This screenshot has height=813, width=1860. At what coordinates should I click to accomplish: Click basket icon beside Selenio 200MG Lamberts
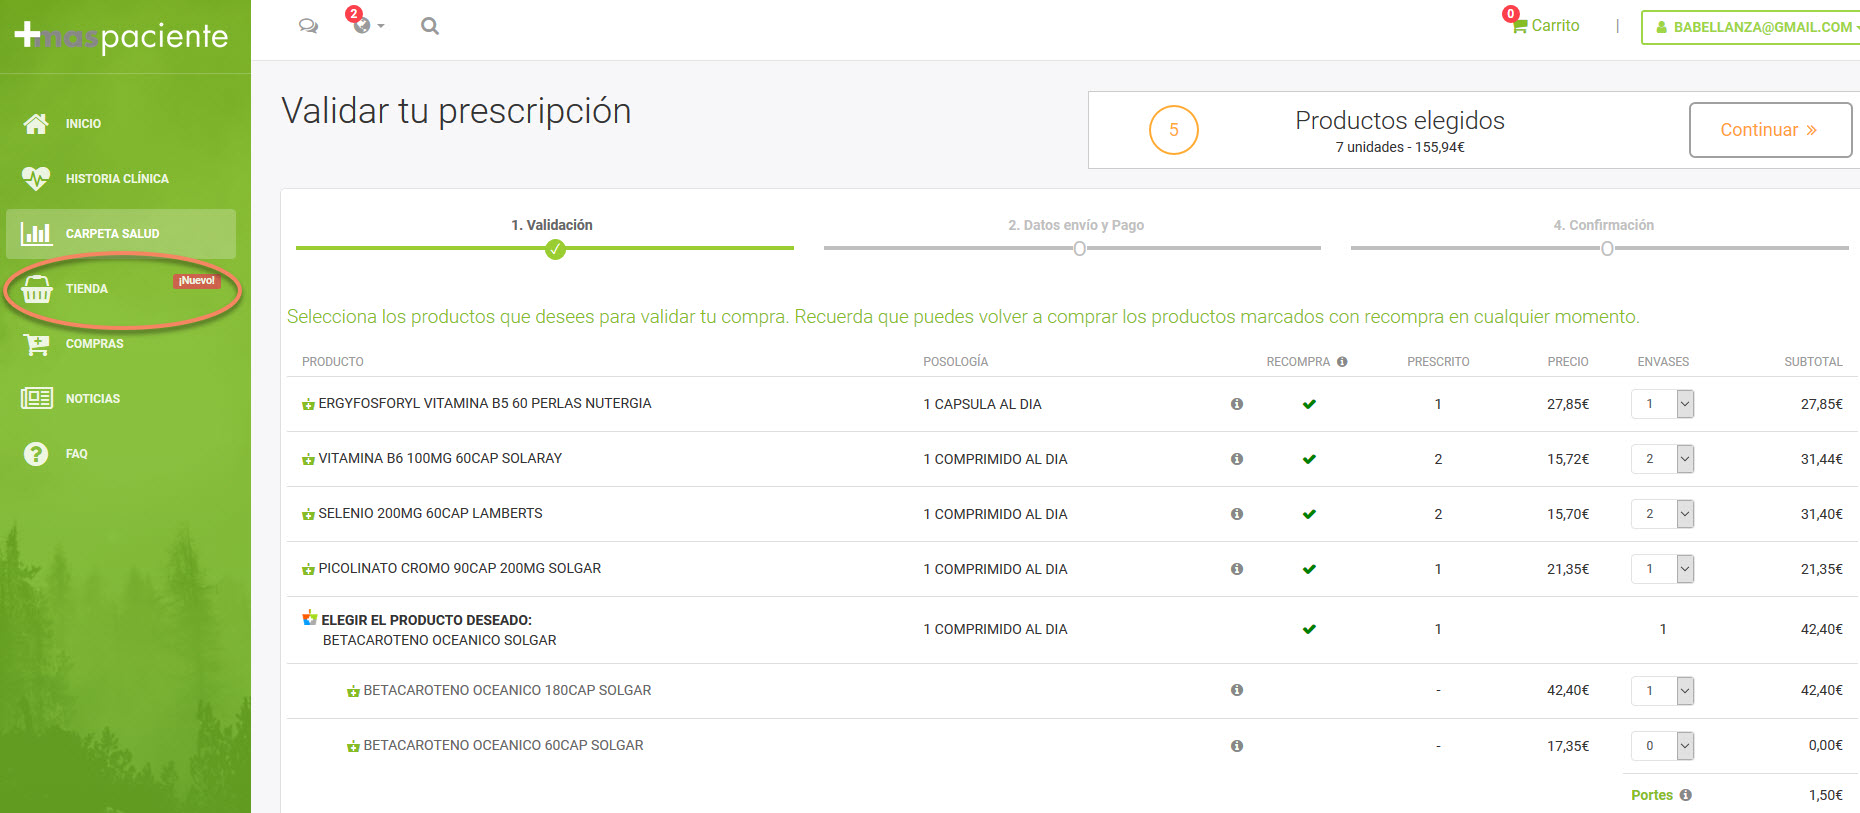pyautogui.click(x=308, y=514)
